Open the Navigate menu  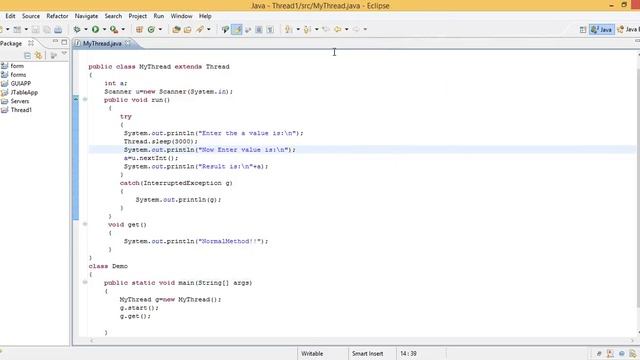(x=86, y=16)
